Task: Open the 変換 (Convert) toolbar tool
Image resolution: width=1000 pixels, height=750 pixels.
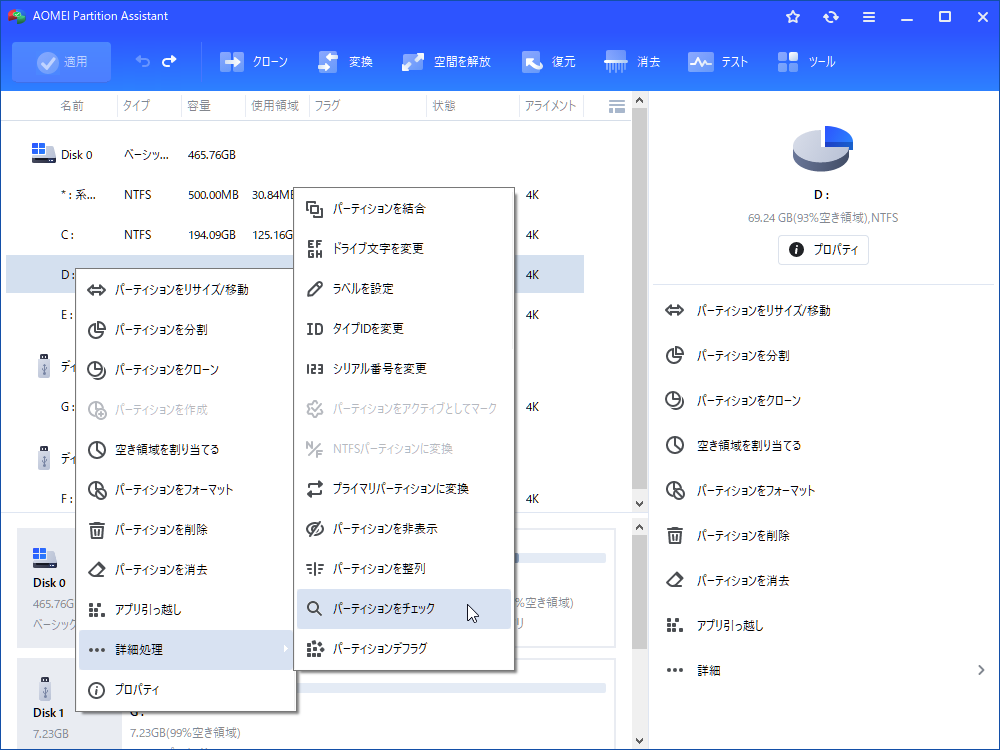Action: tap(328, 62)
